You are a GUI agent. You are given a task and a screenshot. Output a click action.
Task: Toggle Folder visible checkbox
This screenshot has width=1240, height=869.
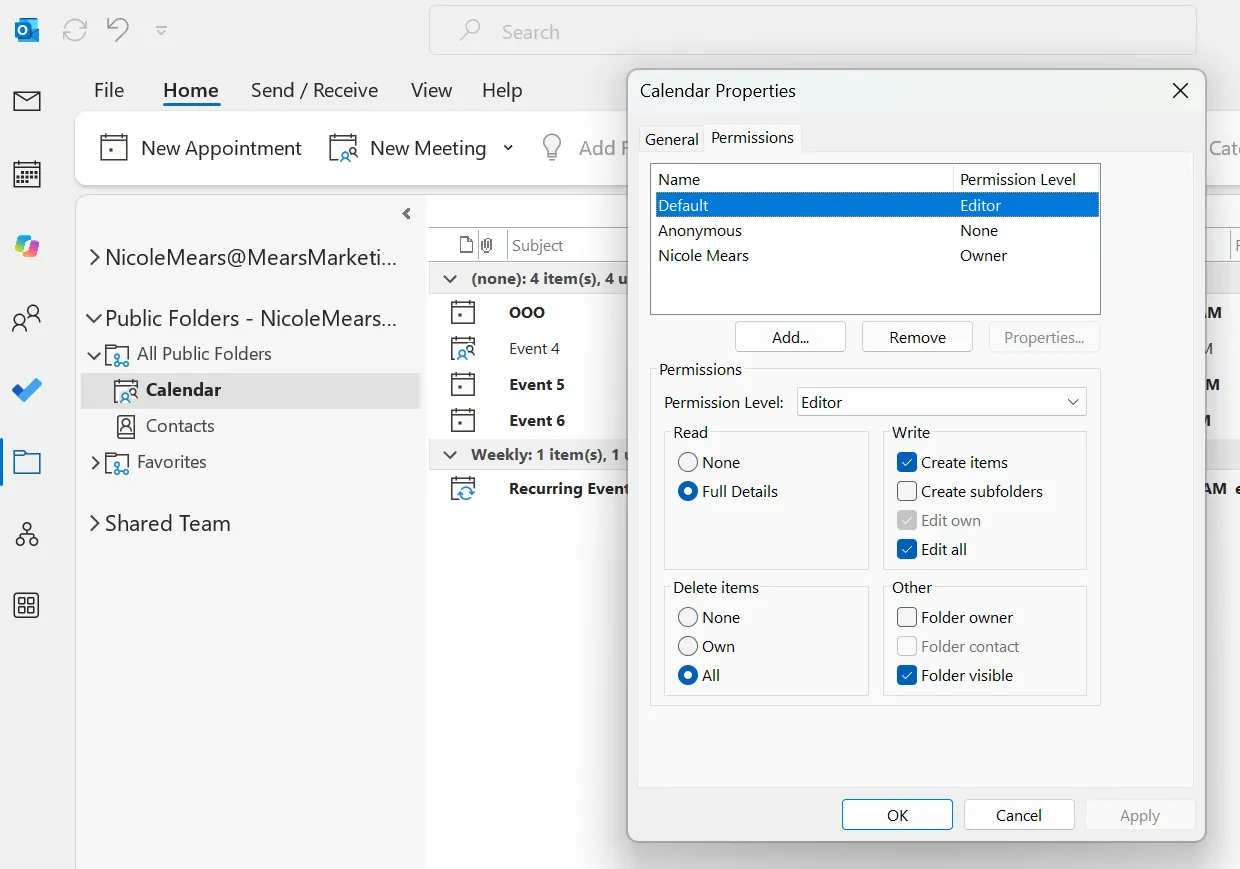[907, 675]
